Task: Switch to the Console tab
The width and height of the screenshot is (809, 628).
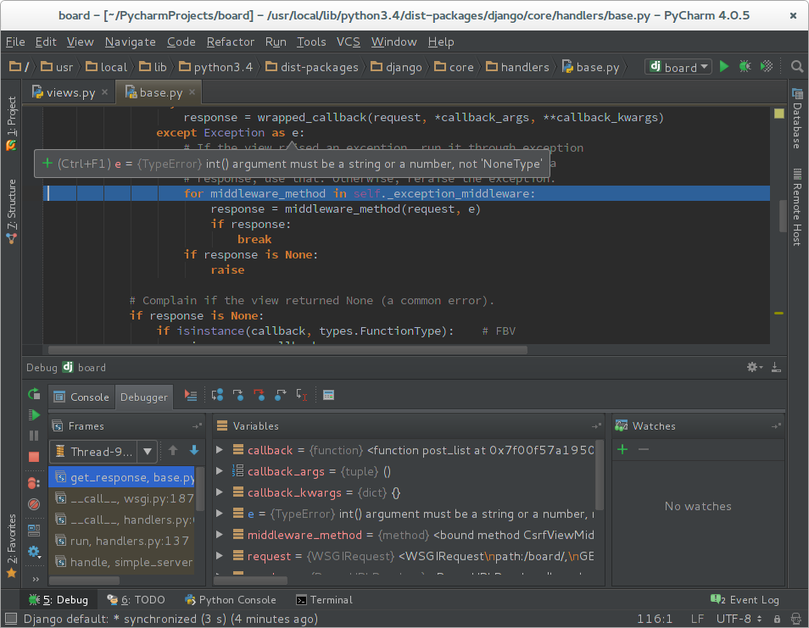Action: tap(82, 397)
